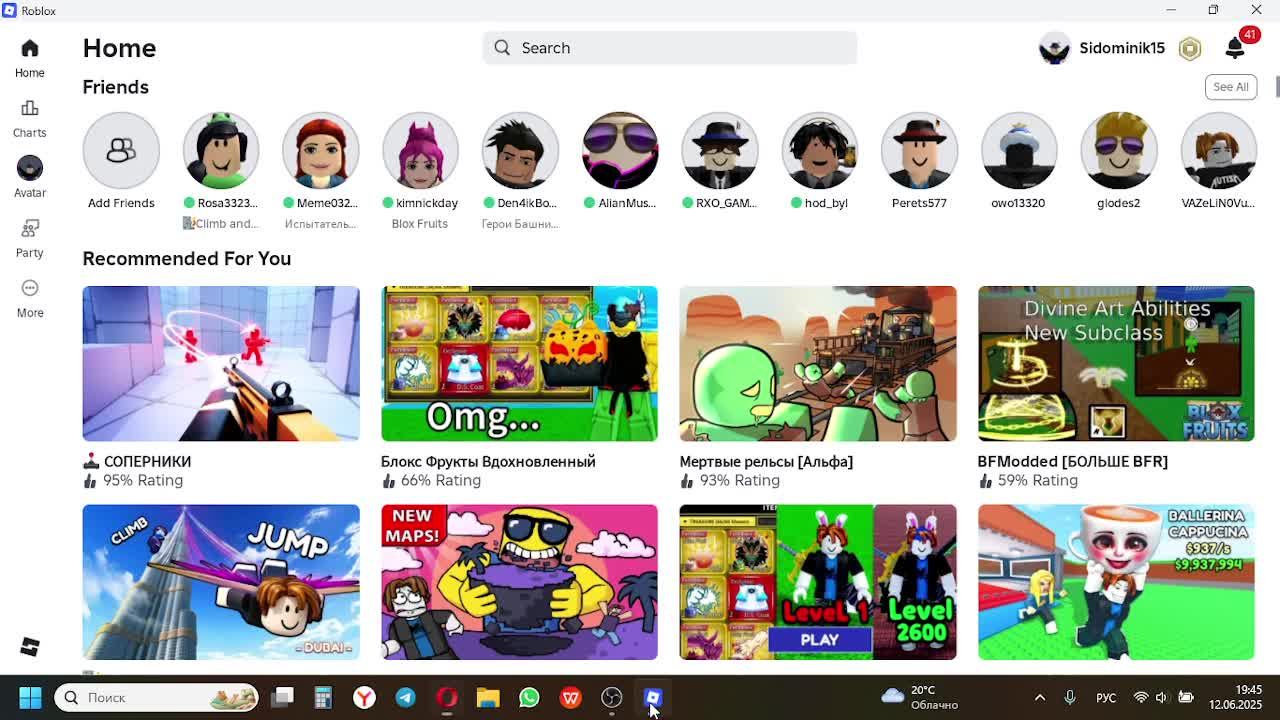Screen dimensions: 1280x720
Task: Click the tray microphone icon
Action: 1069,697
